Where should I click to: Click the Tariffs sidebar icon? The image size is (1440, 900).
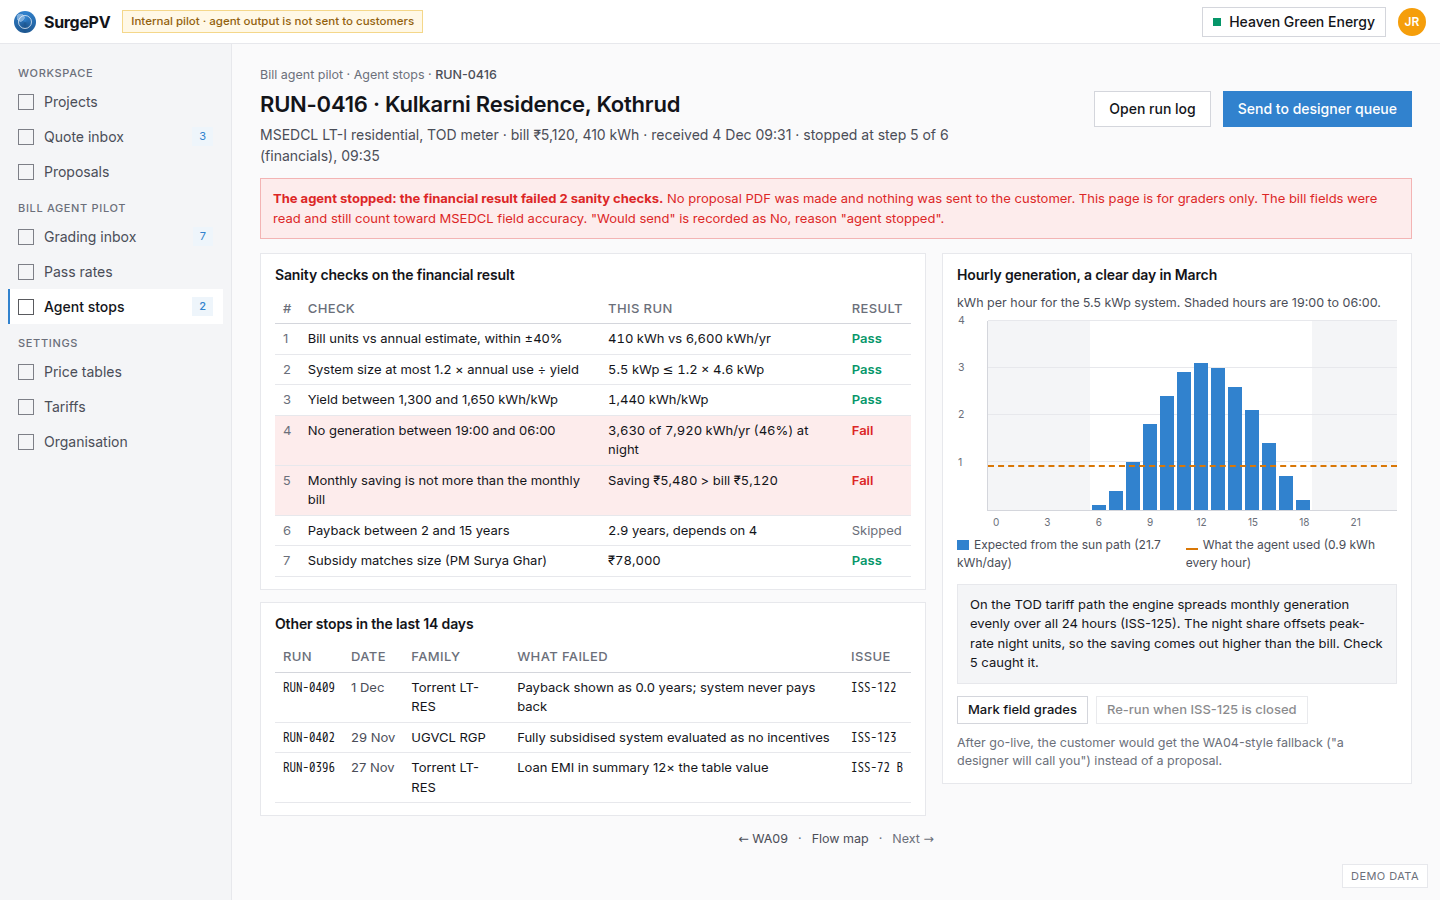pyautogui.click(x=26, y=407)
